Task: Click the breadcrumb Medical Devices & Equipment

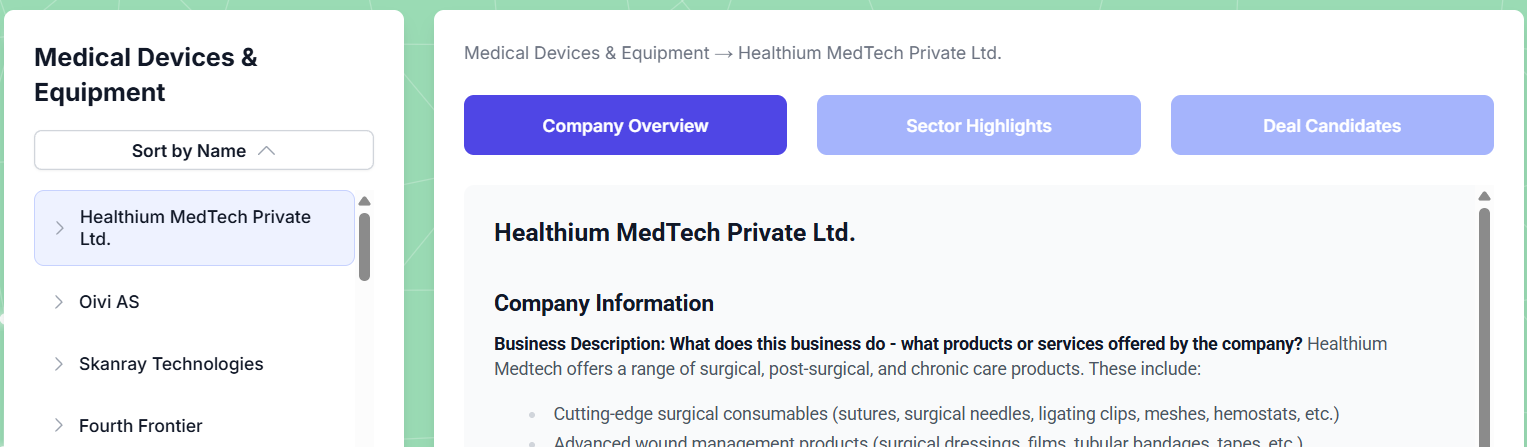Action: pyautogui.click(x=586, y=53)
